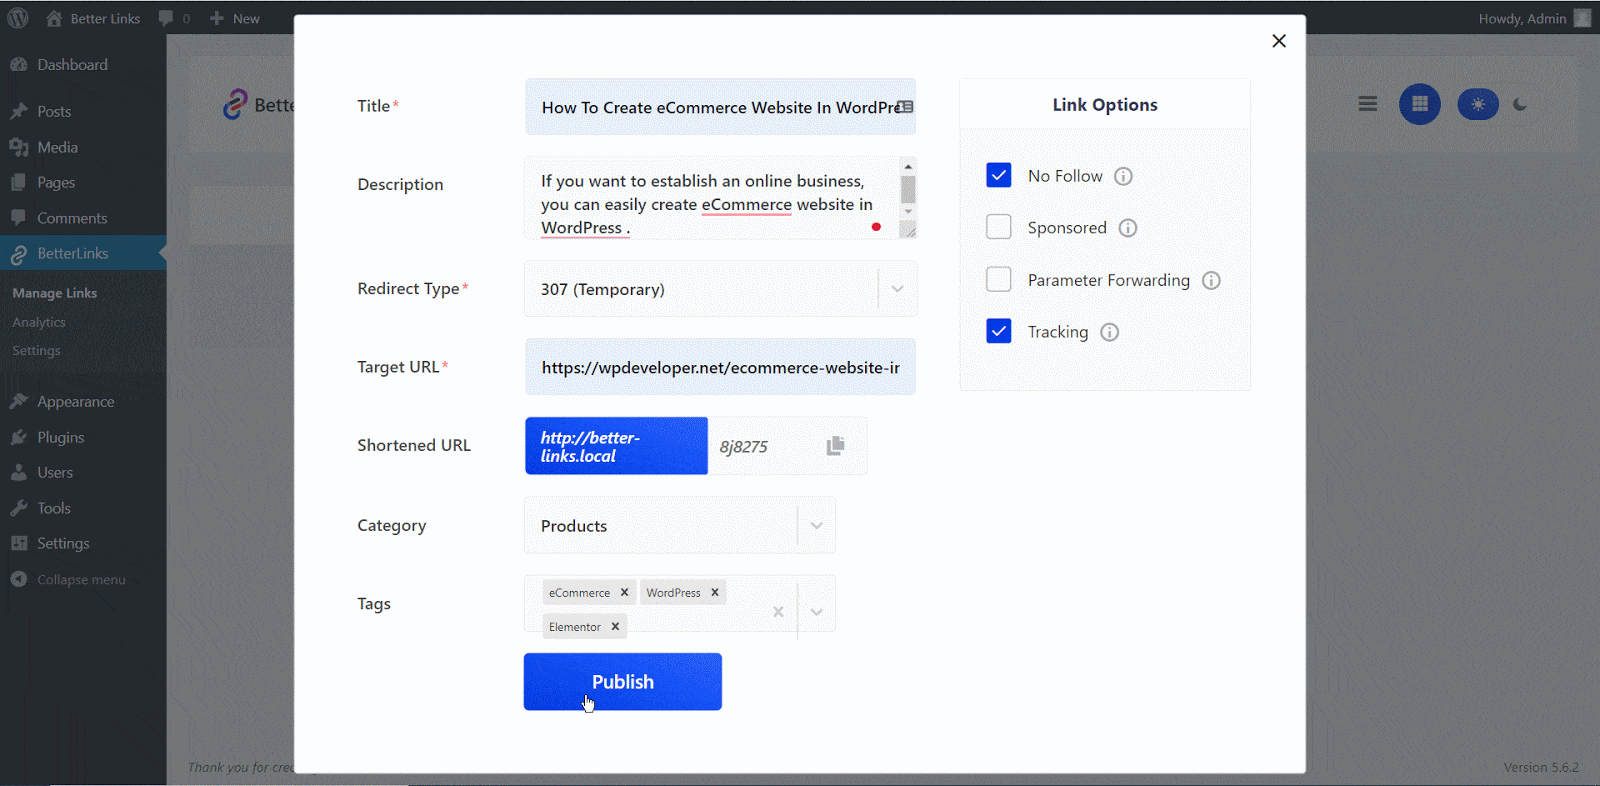Enable Parameter Forwarding checkbox

click(999, 279)
